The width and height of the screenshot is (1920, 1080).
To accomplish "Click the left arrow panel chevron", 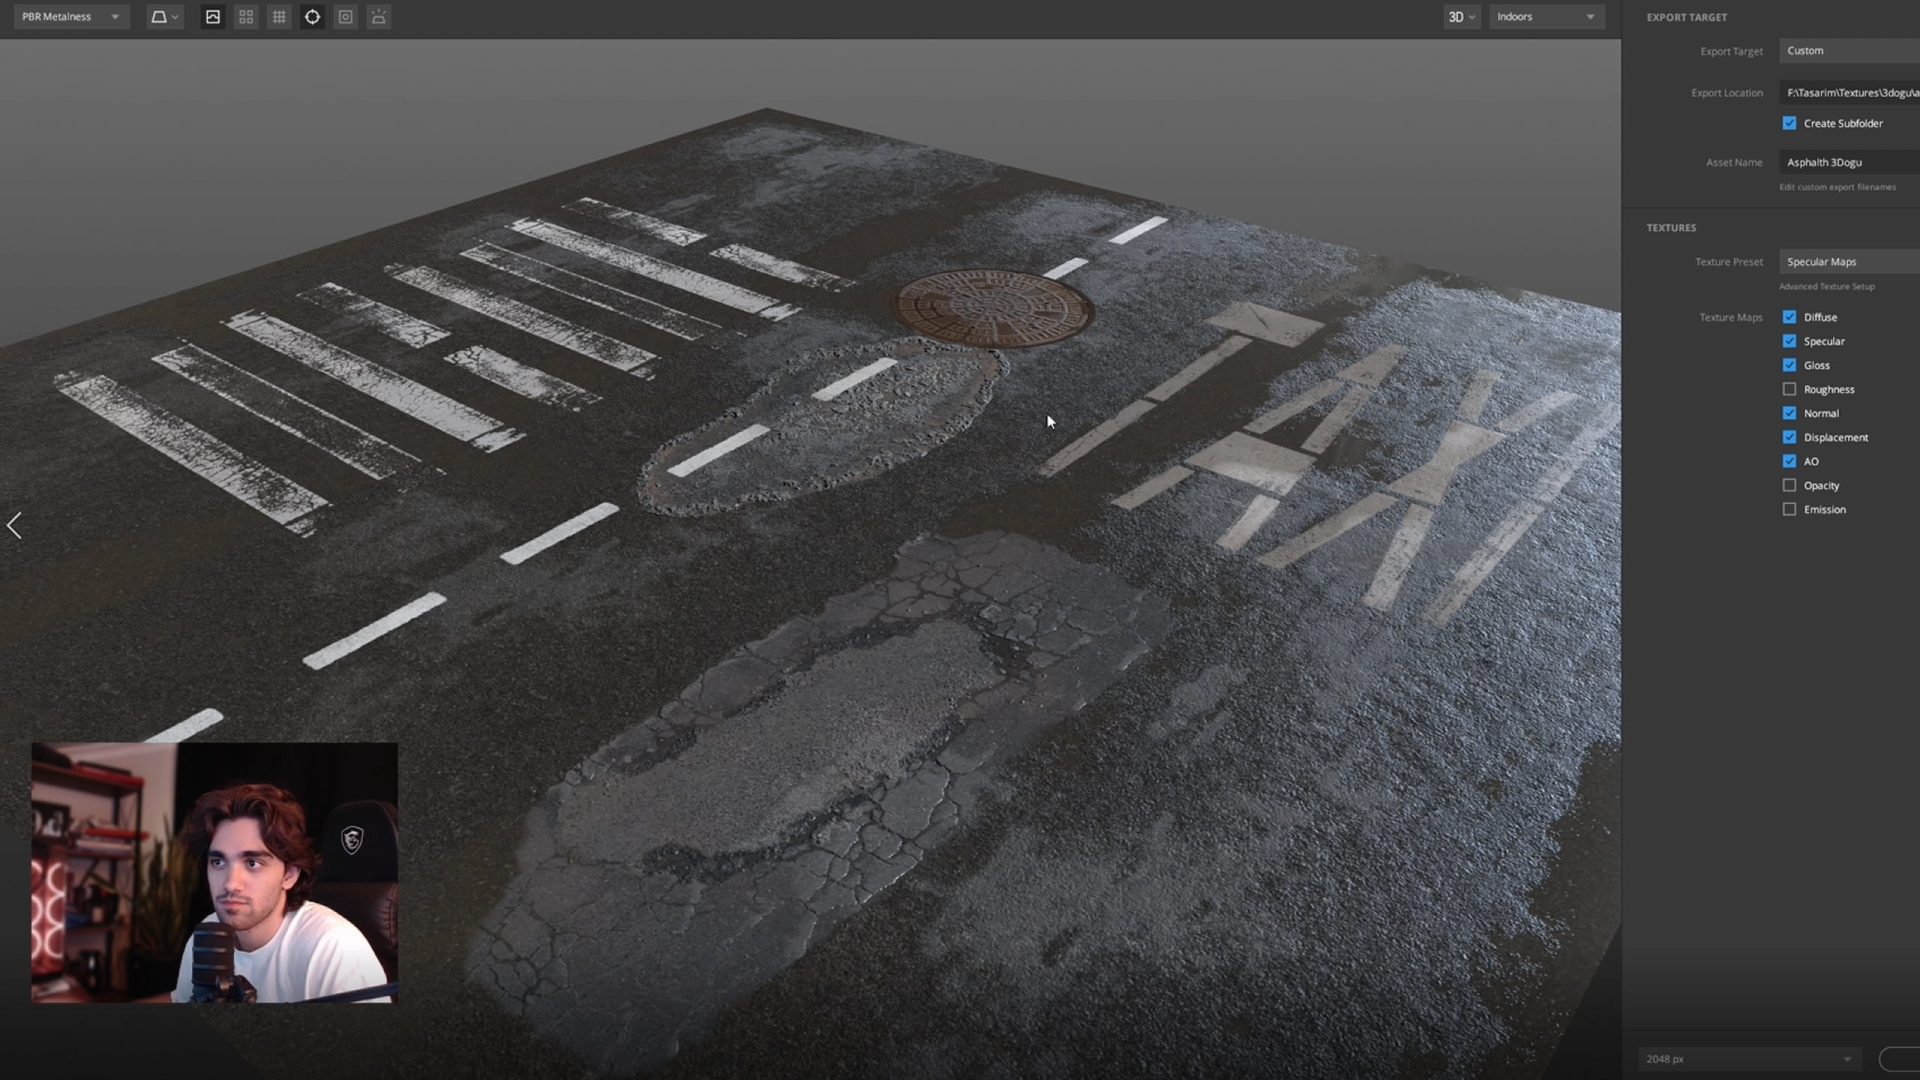I will click(14, 526).
